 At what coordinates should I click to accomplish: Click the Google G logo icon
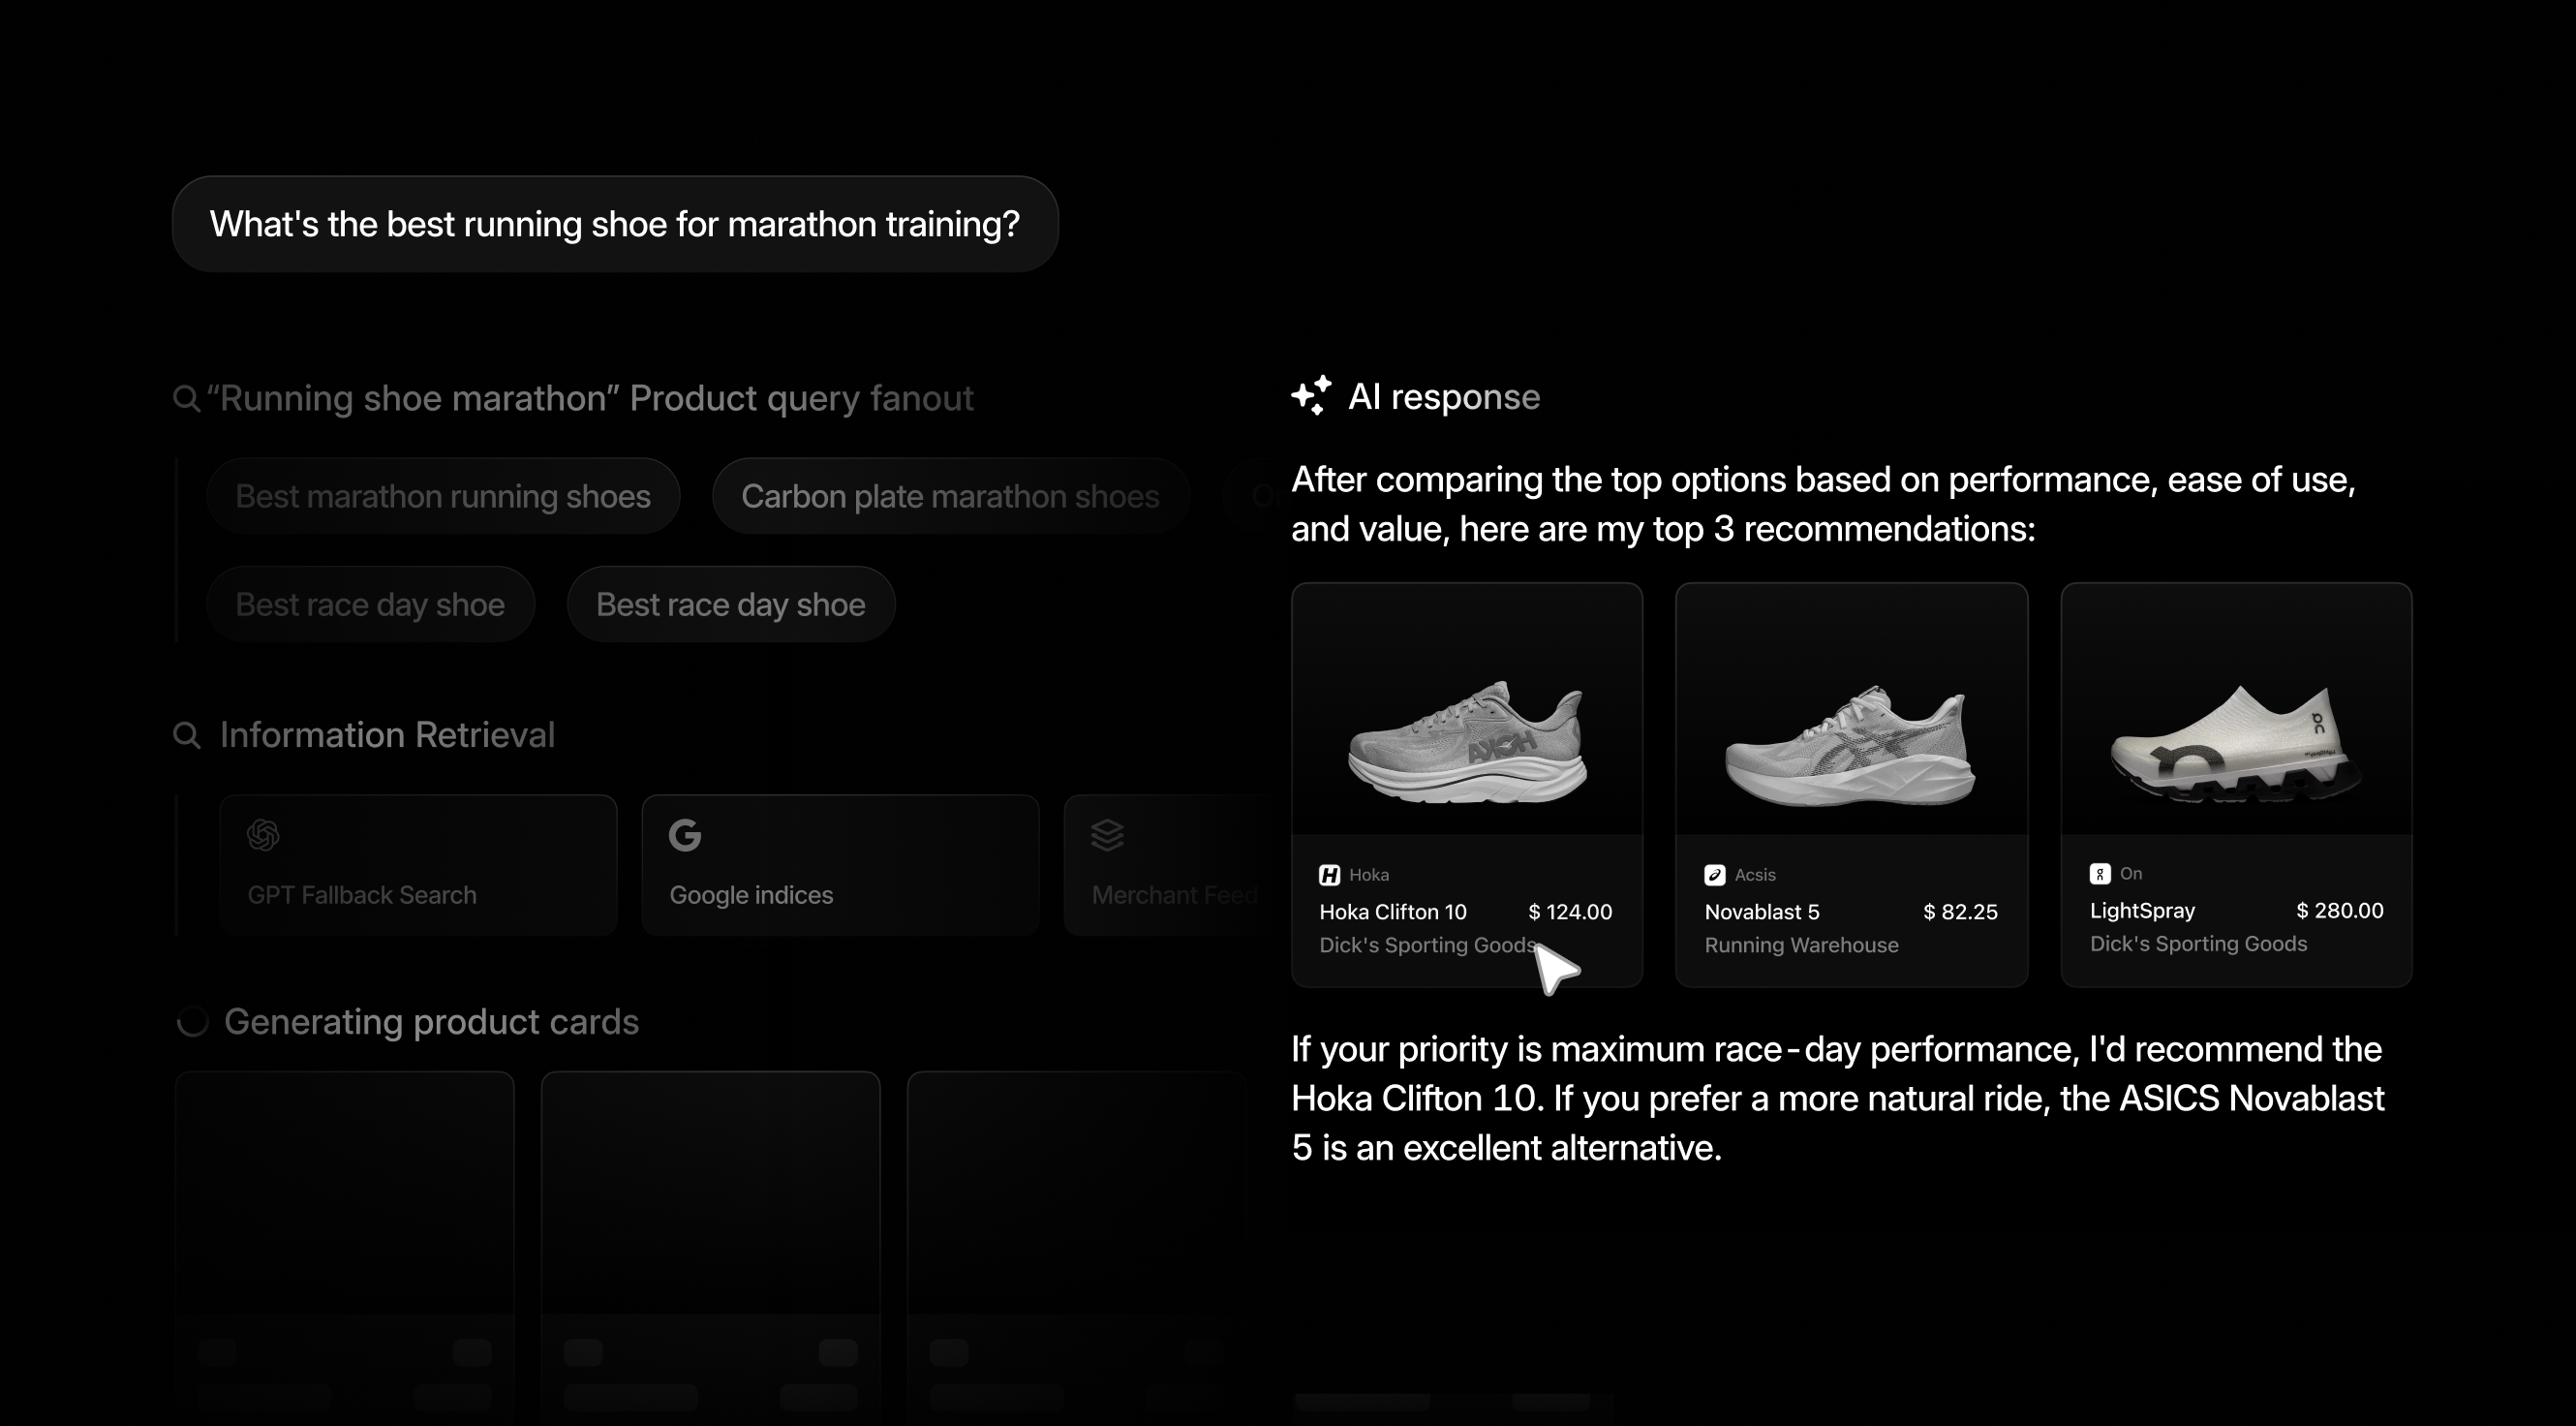point(685,835)
